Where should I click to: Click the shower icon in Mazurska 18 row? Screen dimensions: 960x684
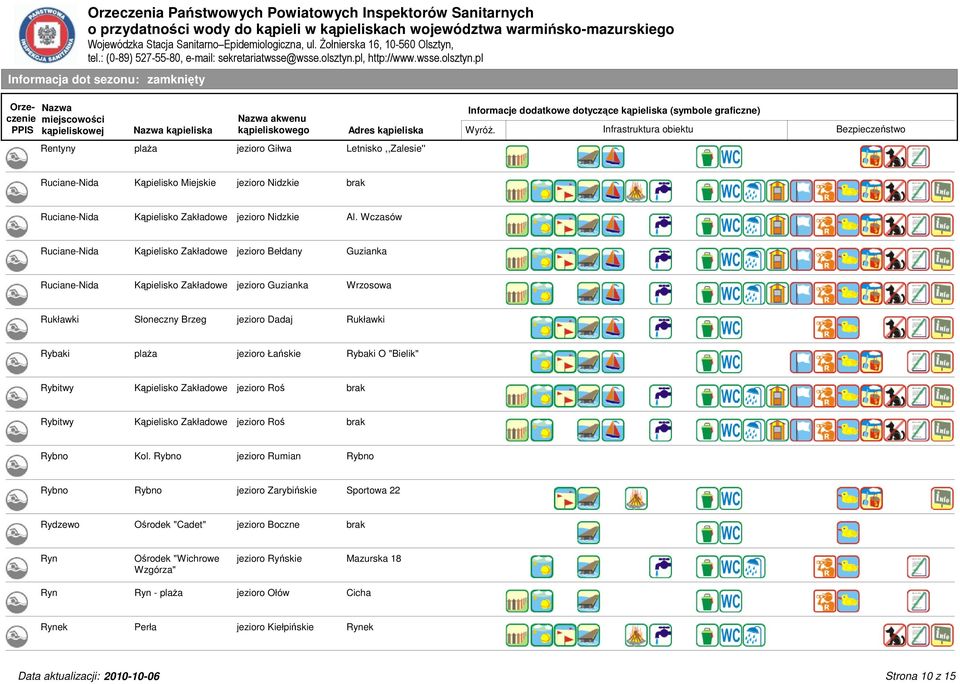(754, 567)
